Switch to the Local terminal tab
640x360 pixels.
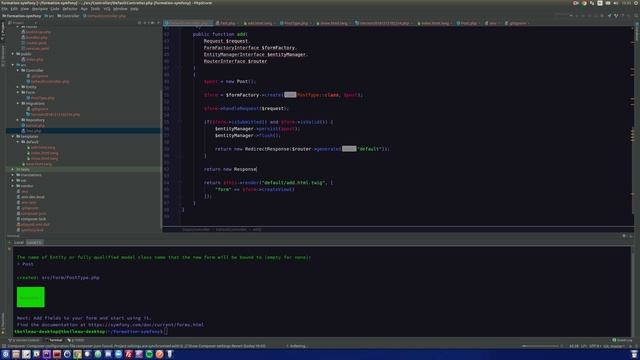(x=19, y=242)
